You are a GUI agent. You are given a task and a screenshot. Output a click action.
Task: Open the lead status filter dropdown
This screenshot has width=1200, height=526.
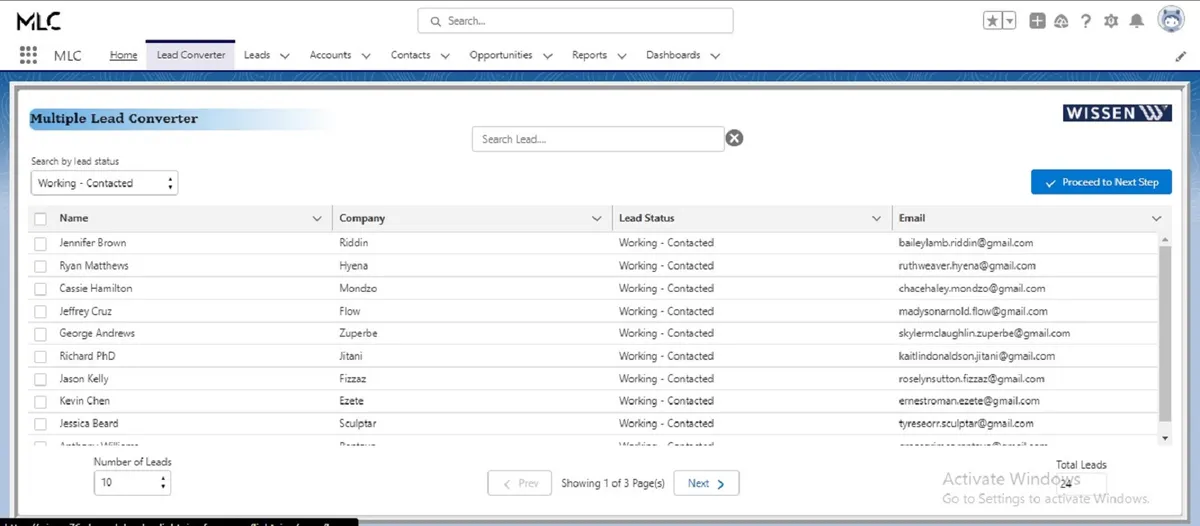point(104,183)
